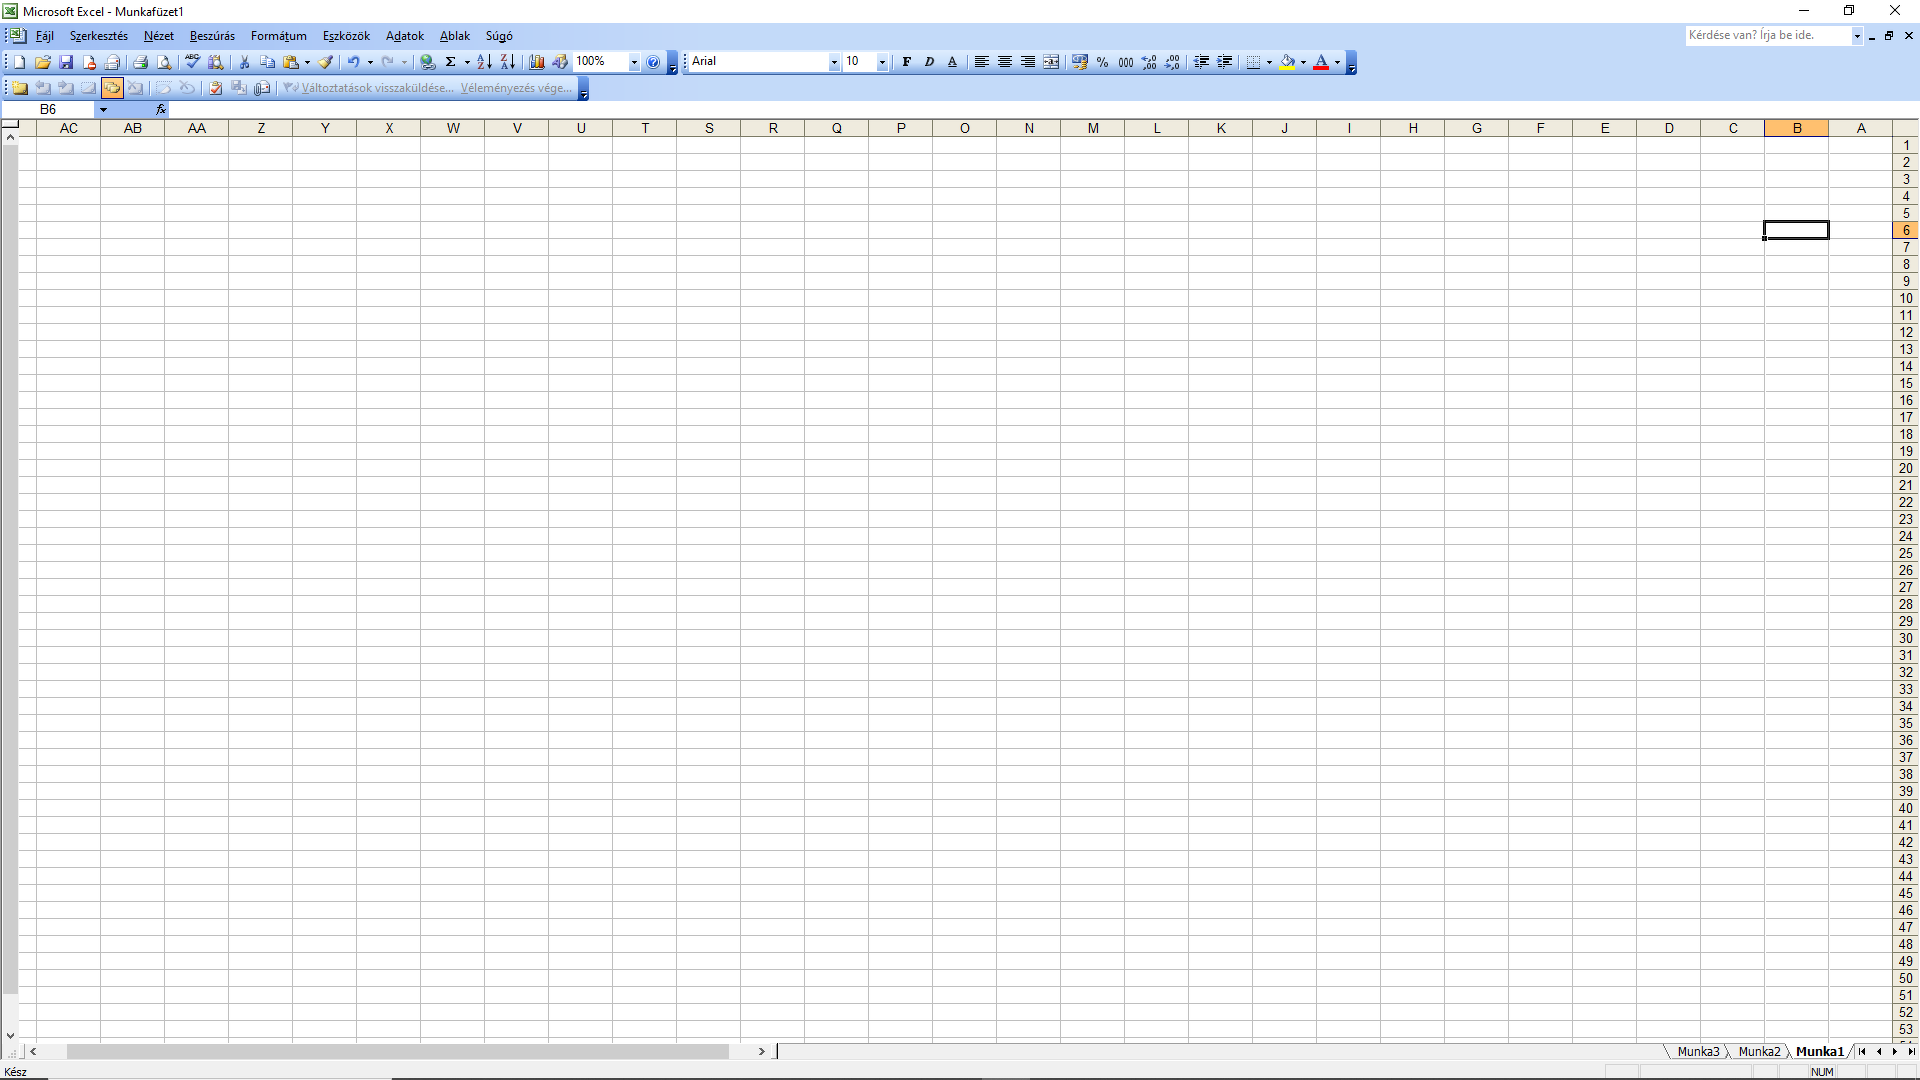Toggle underline formatting with A button

952,62
